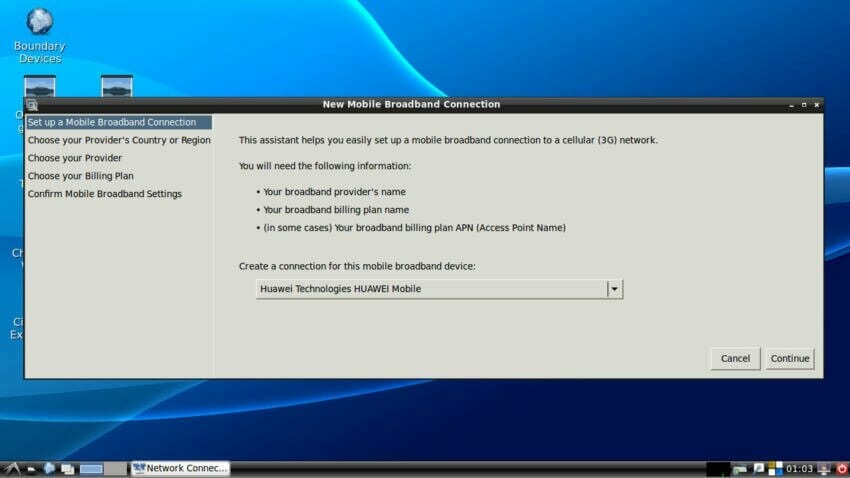Click the Huawei Technologies HUAWEI Mobile combo box
The height and width of the screenshot is (478, 850).
pos(439,289)
